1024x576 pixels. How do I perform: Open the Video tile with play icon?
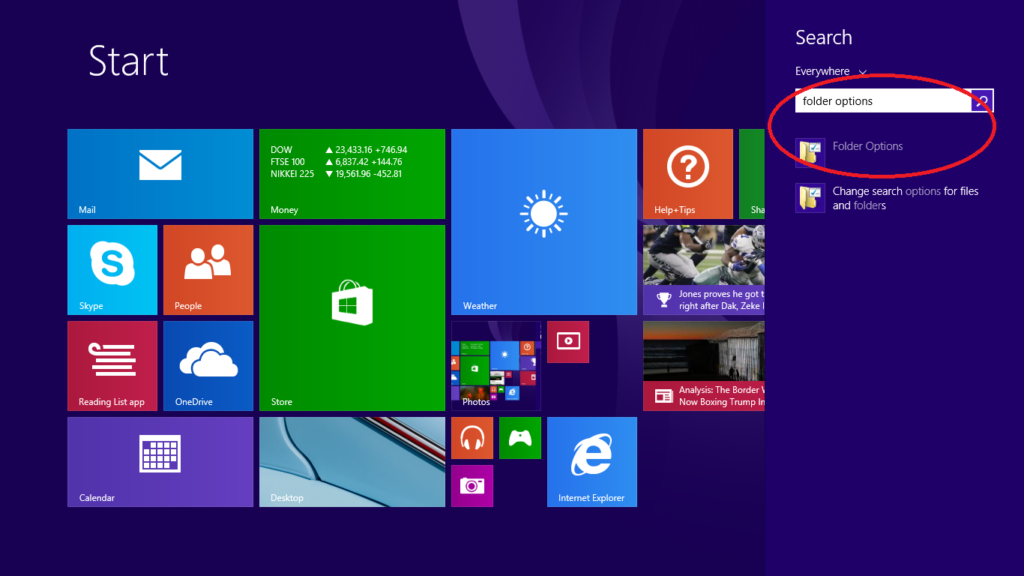568,342
